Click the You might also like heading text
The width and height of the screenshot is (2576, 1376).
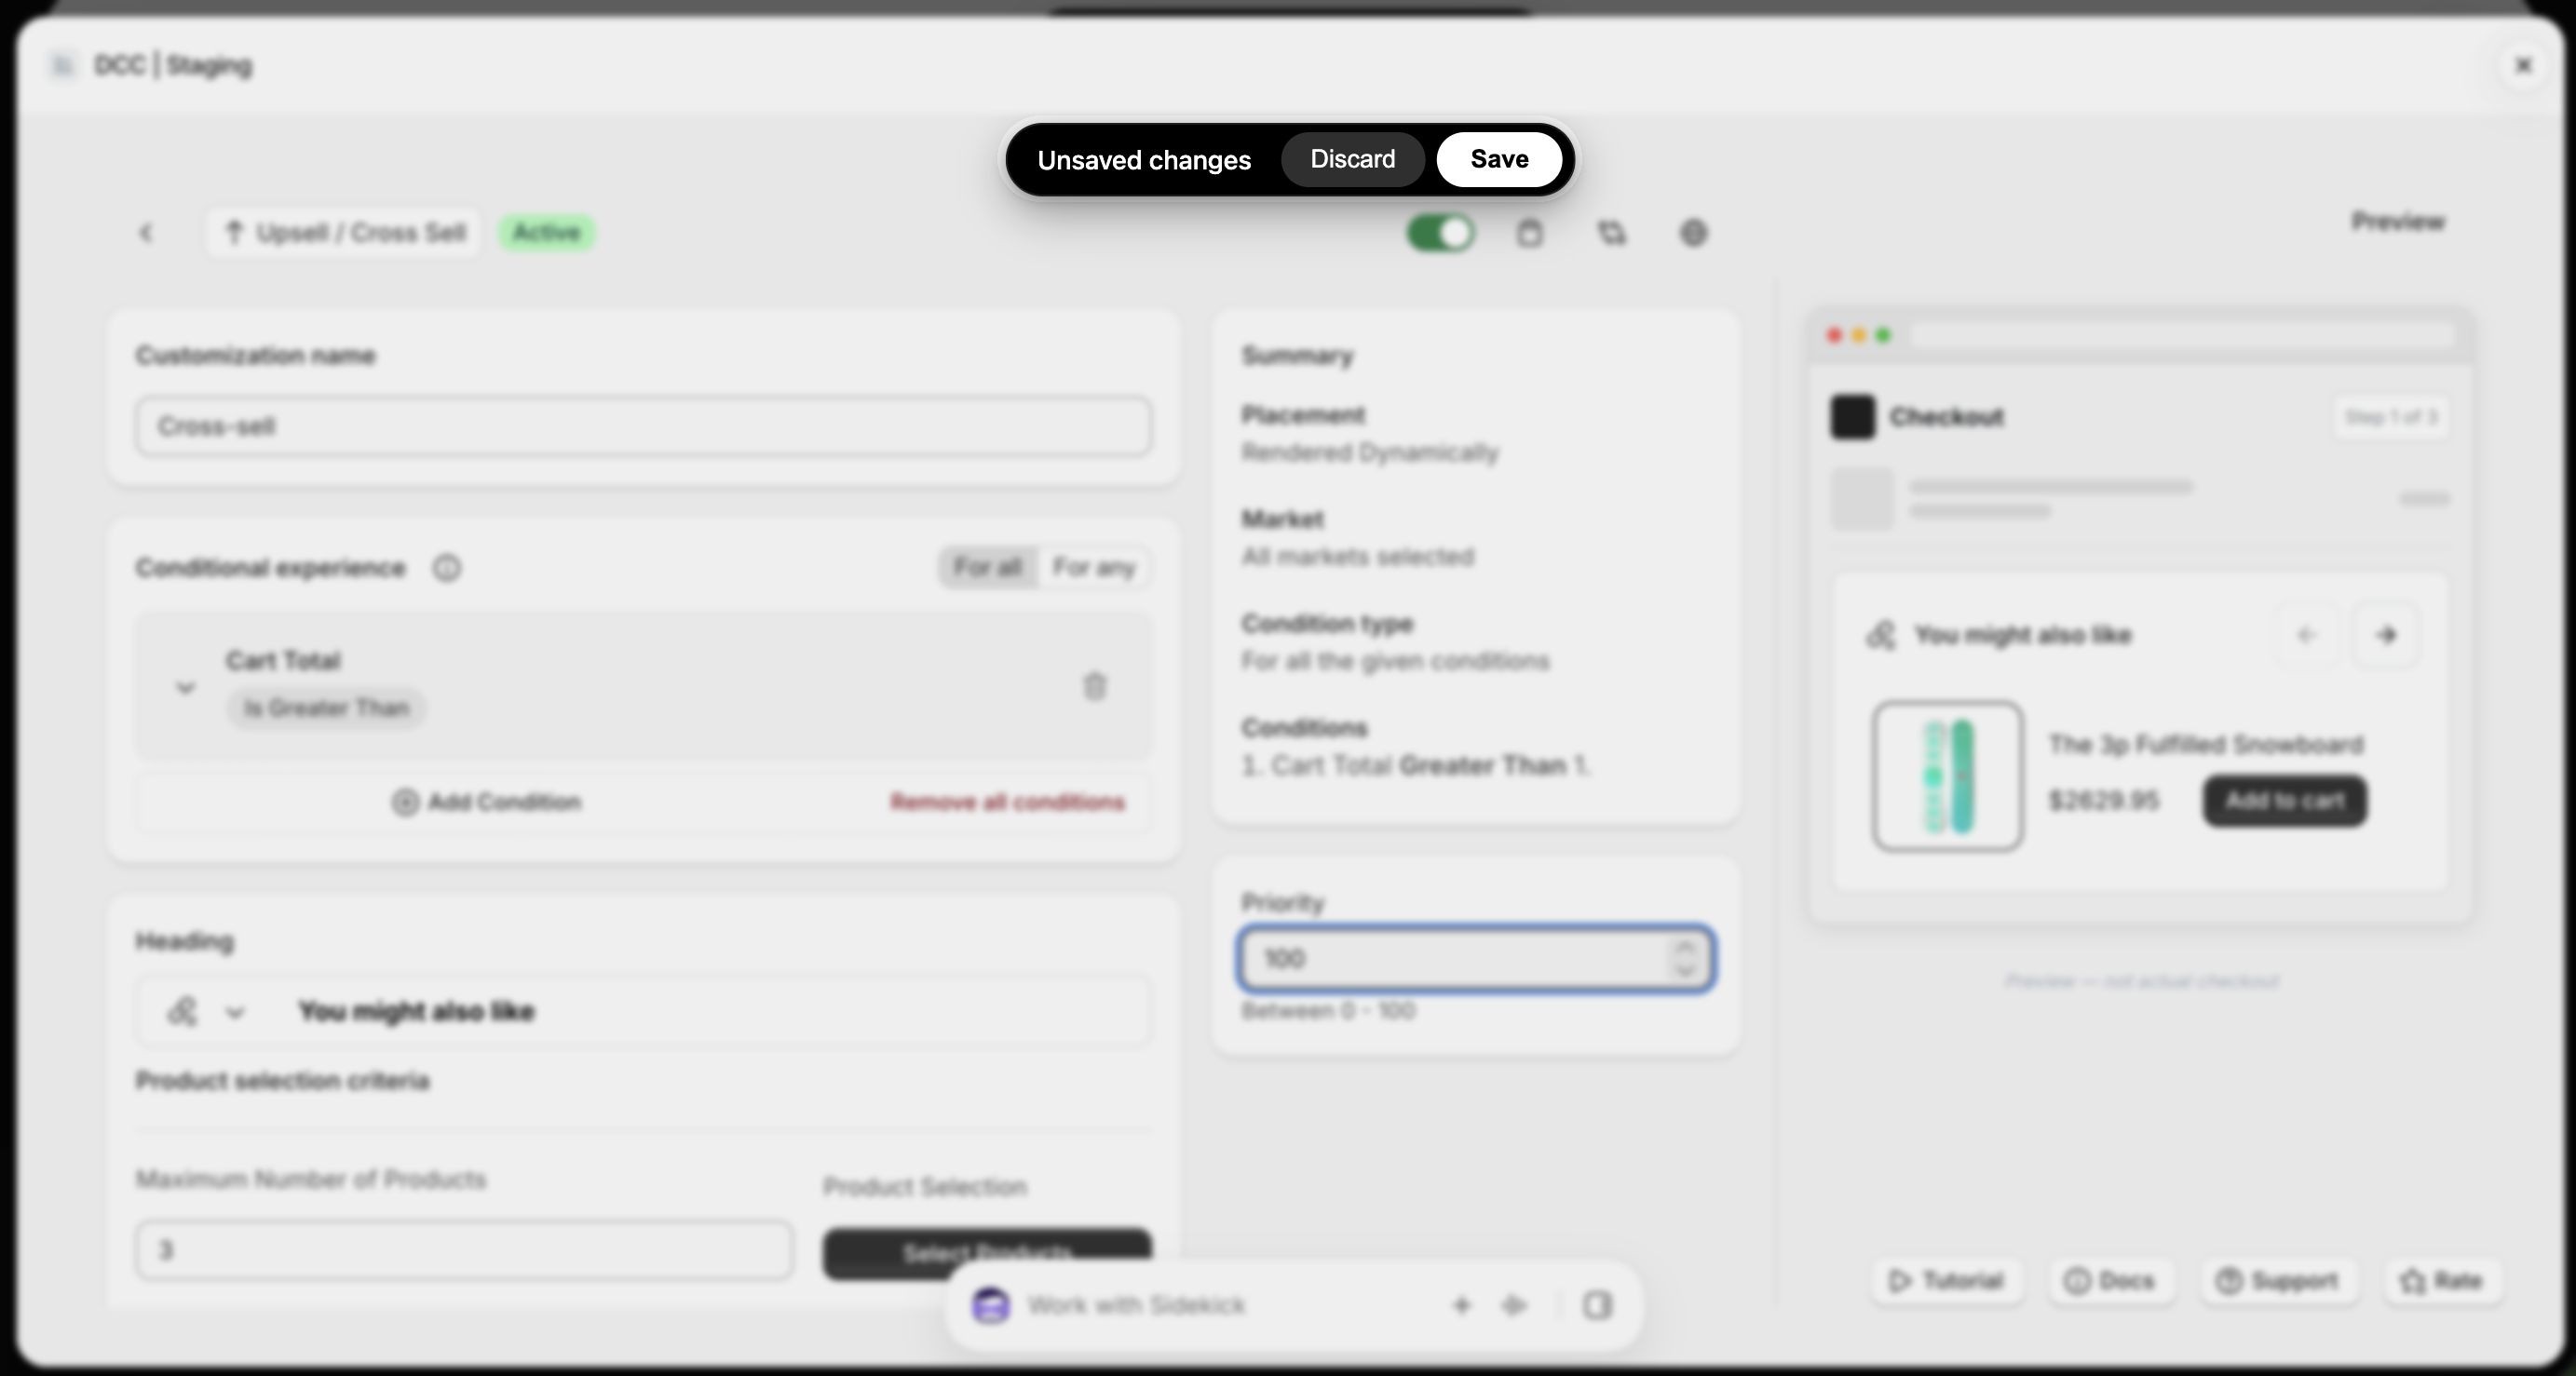click(416, 1011)
